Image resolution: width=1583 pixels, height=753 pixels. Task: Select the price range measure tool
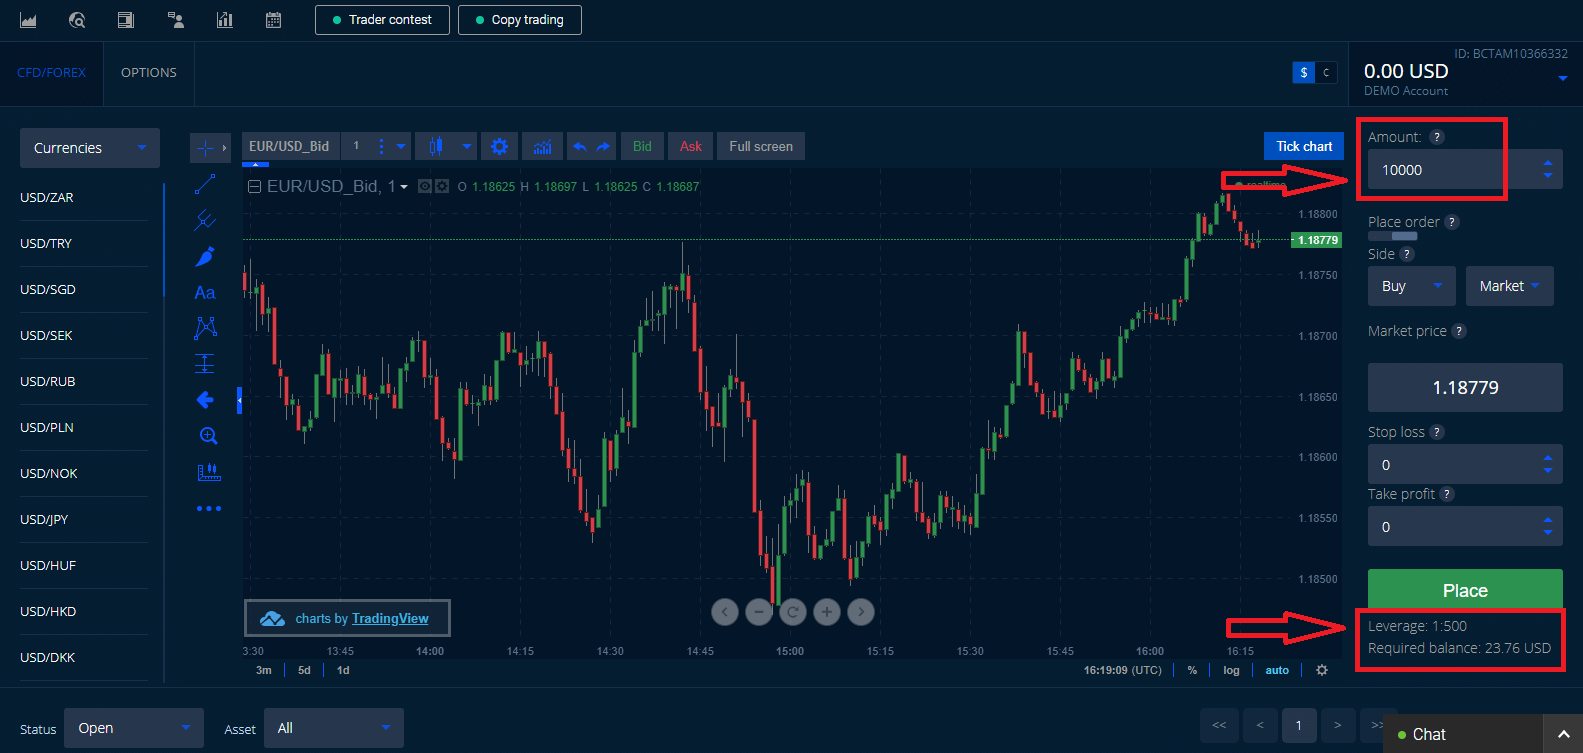coord(205,364)
